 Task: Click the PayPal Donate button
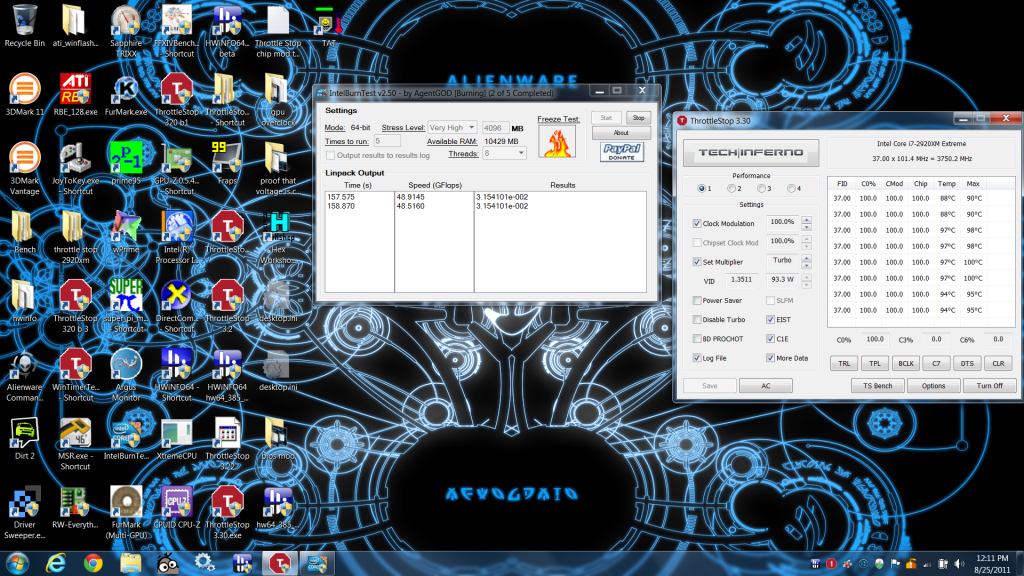pyautogui.click(x=622, y=152)
